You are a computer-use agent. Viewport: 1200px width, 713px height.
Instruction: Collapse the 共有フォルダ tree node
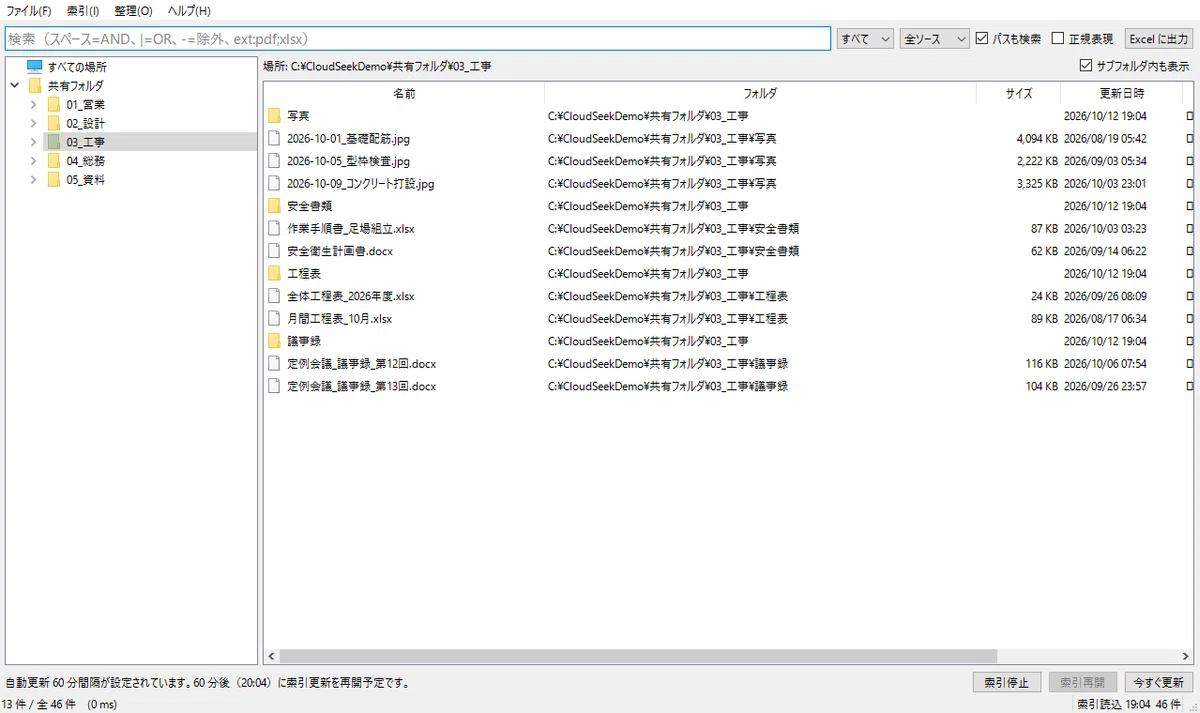click(x=15, y=86)
